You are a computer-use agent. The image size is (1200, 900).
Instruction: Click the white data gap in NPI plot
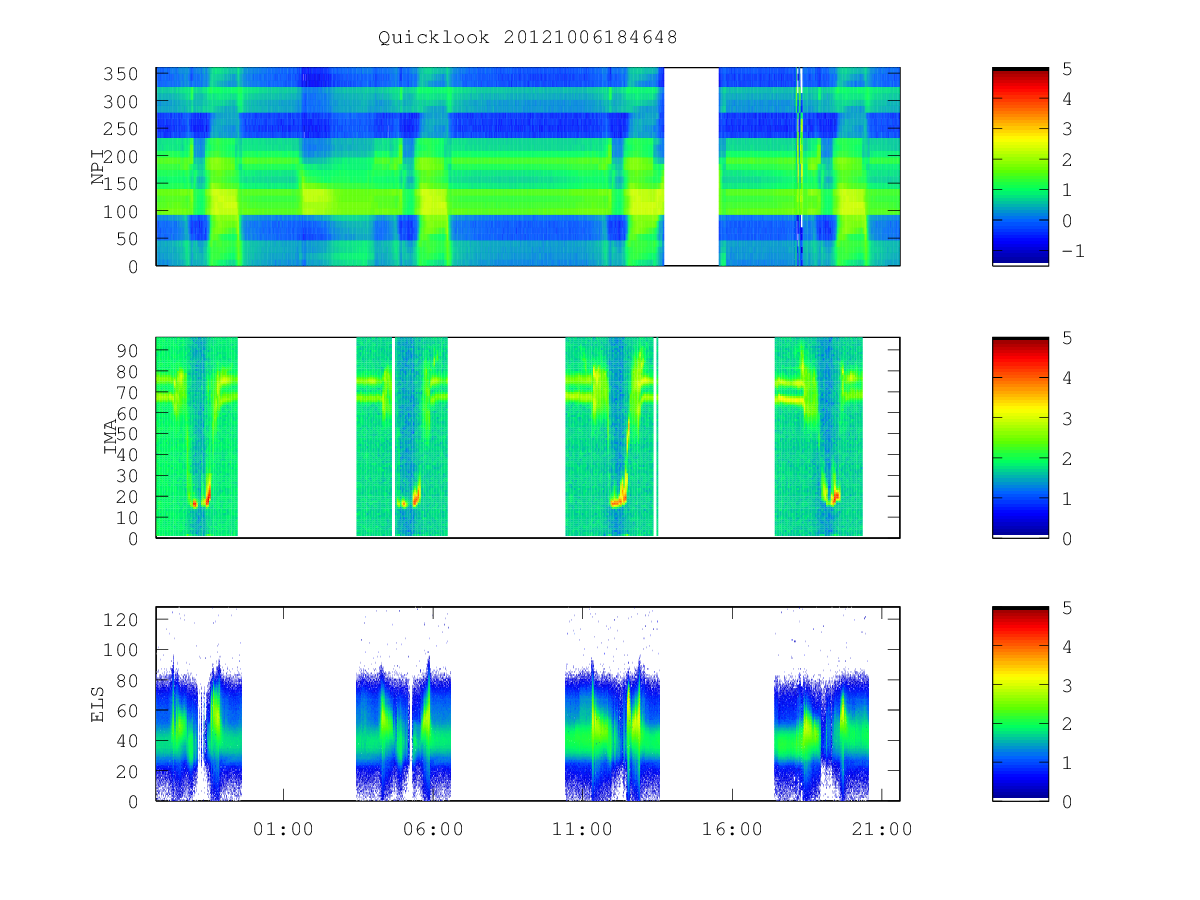click(691, 167)
